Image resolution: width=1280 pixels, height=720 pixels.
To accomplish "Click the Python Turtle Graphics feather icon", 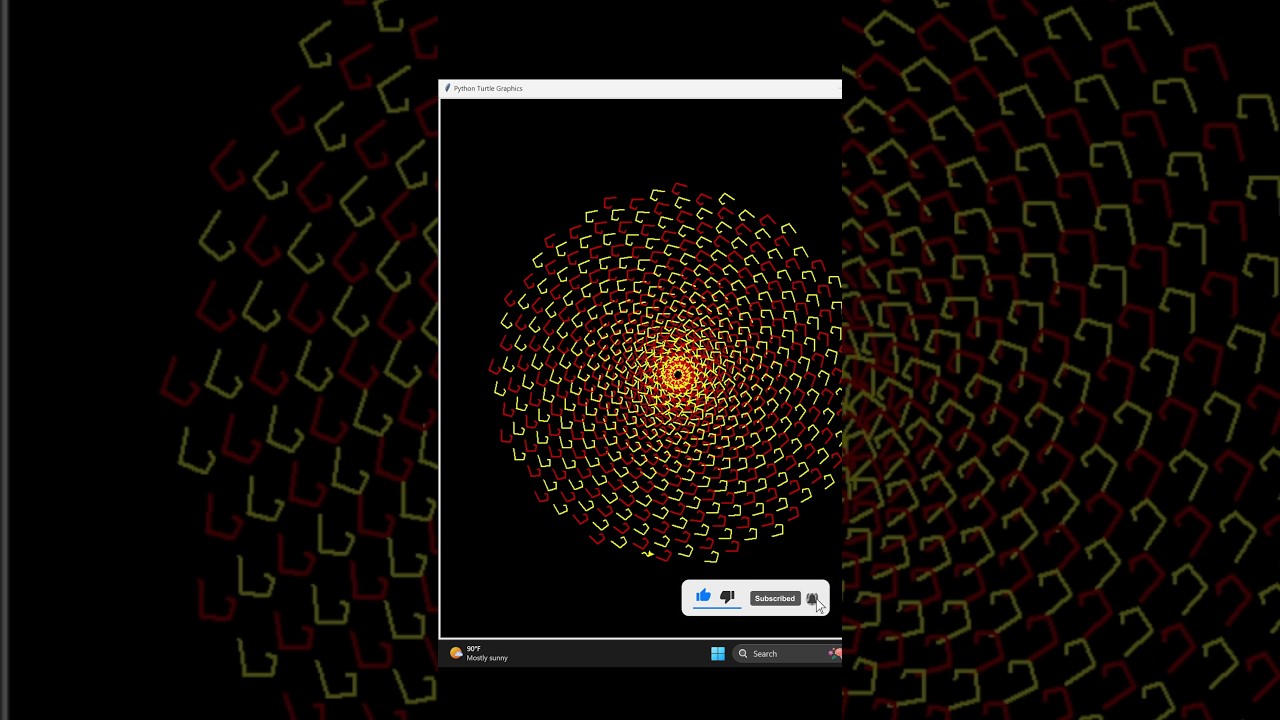I will coord(447,88).
